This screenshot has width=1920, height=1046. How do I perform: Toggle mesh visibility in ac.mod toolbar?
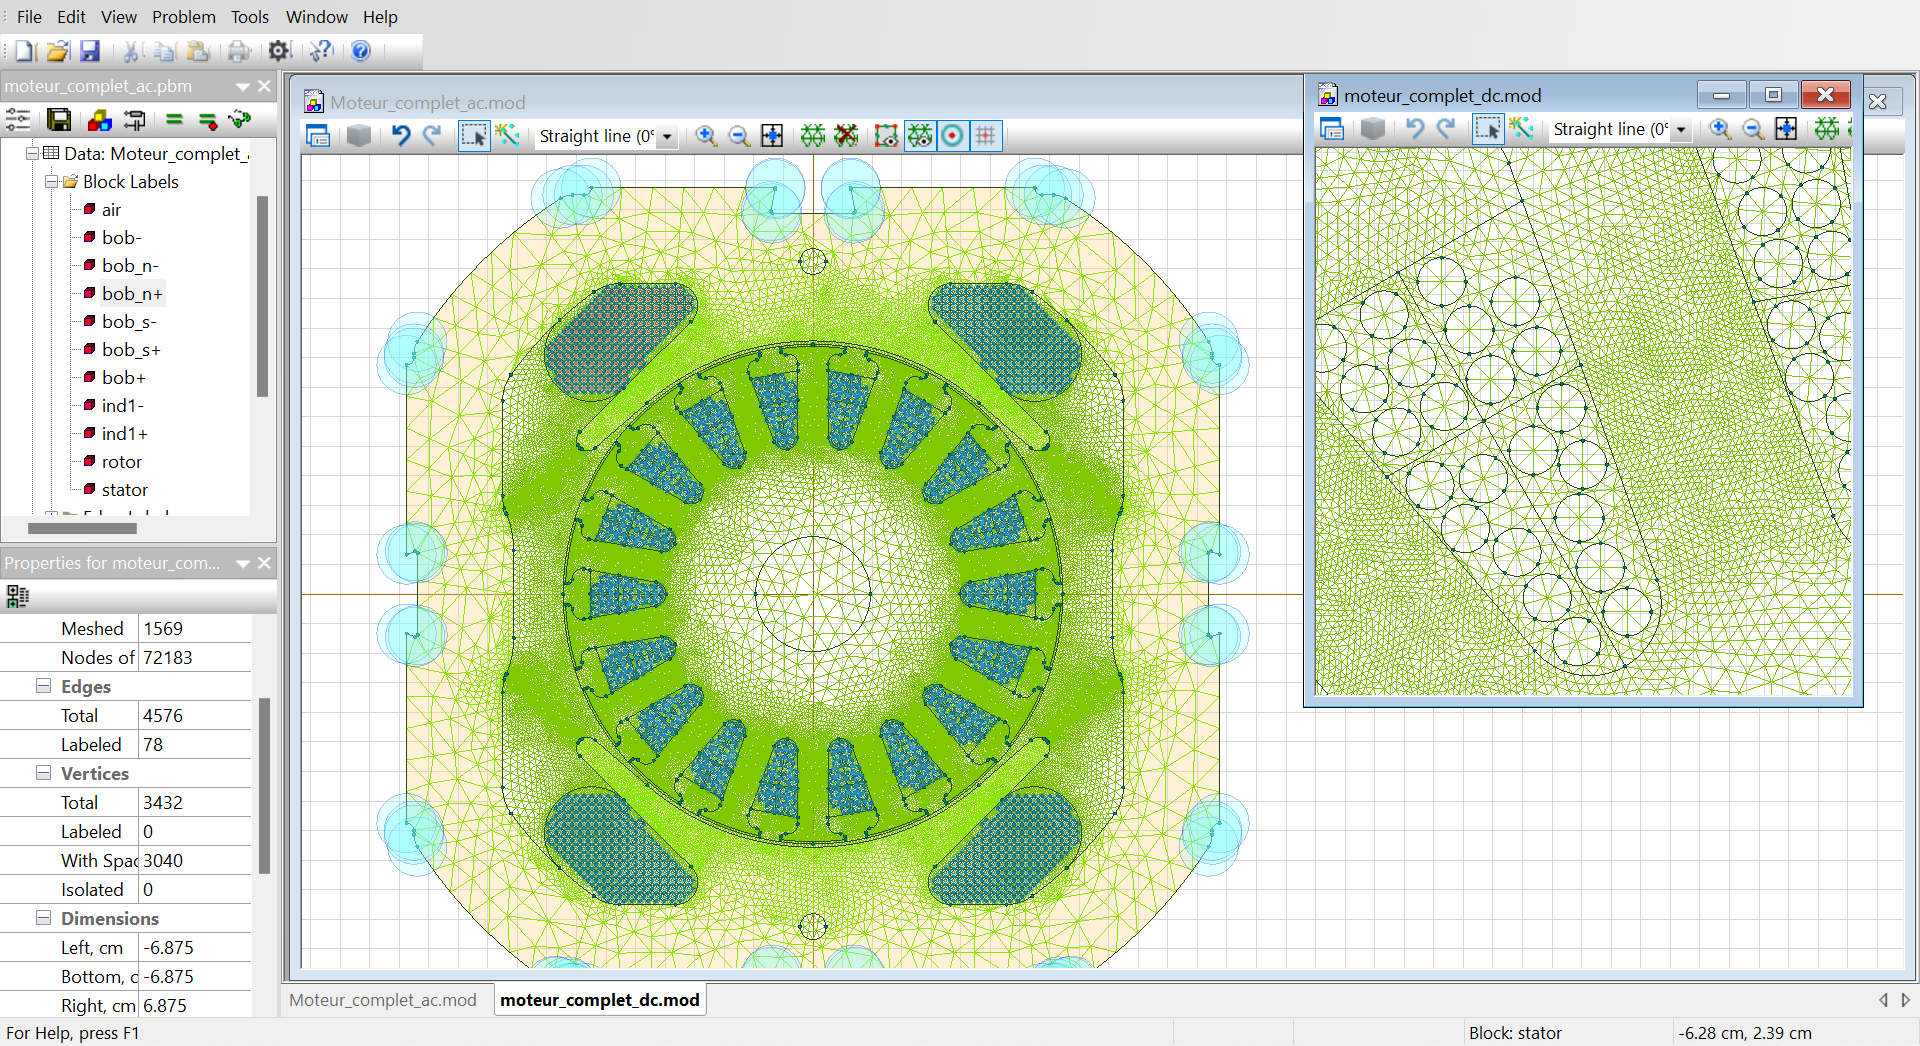point(920,136)
